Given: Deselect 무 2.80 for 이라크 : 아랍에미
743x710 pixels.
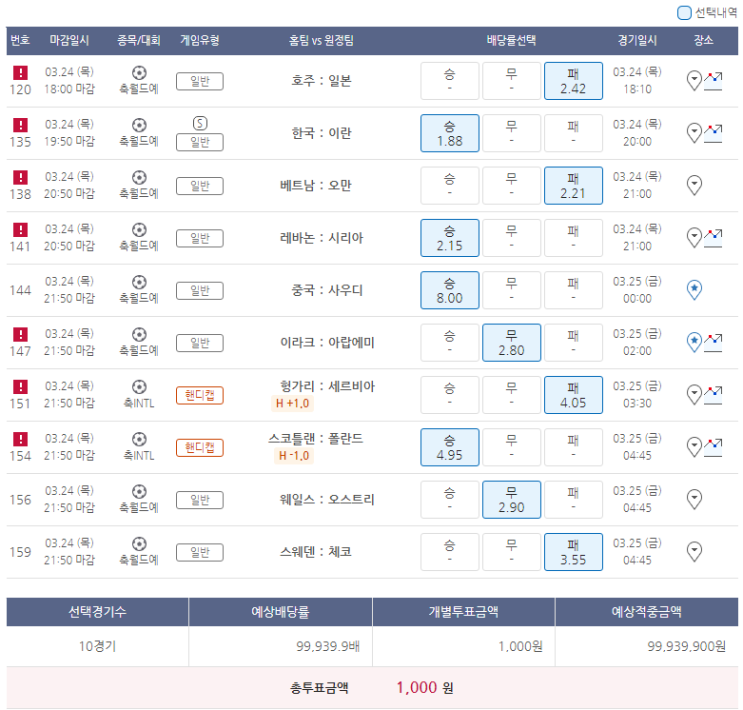Looking at the screenshot, I should 511,343.
